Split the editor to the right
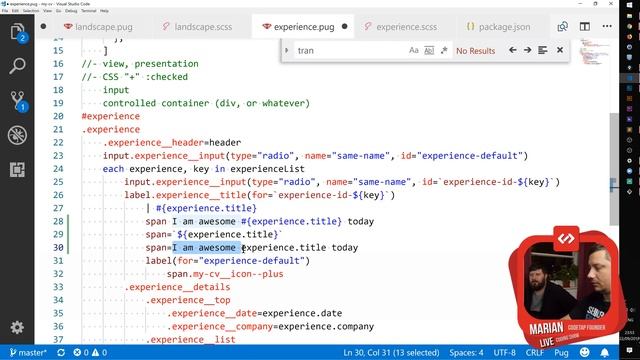The height and width of the screenshot is (360, 640). [584, 27]
